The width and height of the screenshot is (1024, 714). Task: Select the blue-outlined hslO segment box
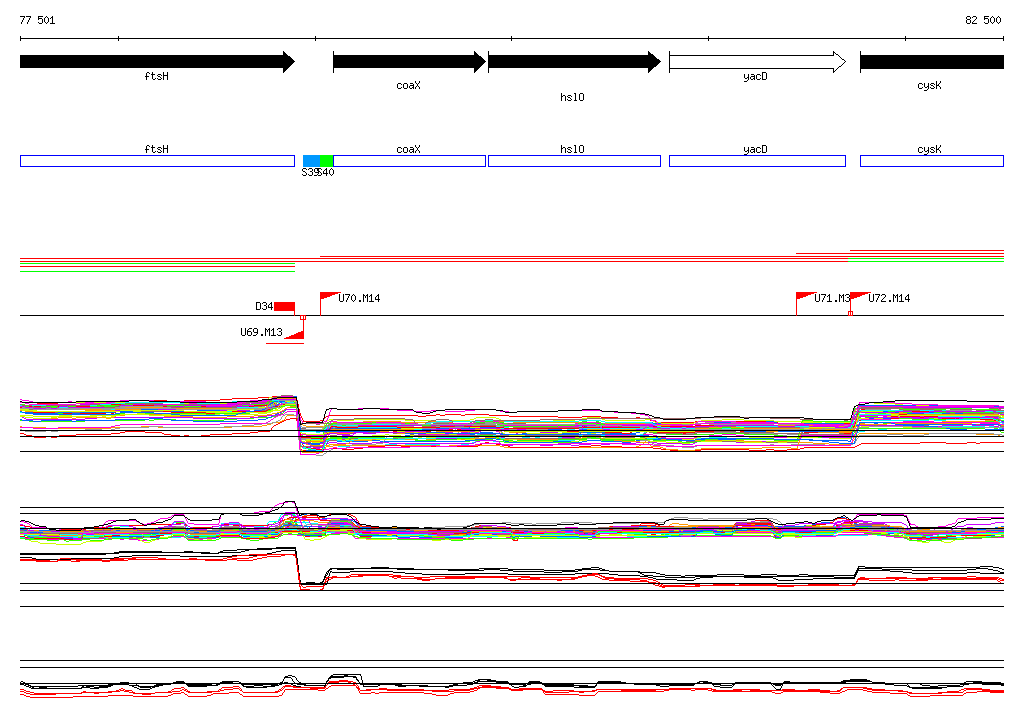574,161
